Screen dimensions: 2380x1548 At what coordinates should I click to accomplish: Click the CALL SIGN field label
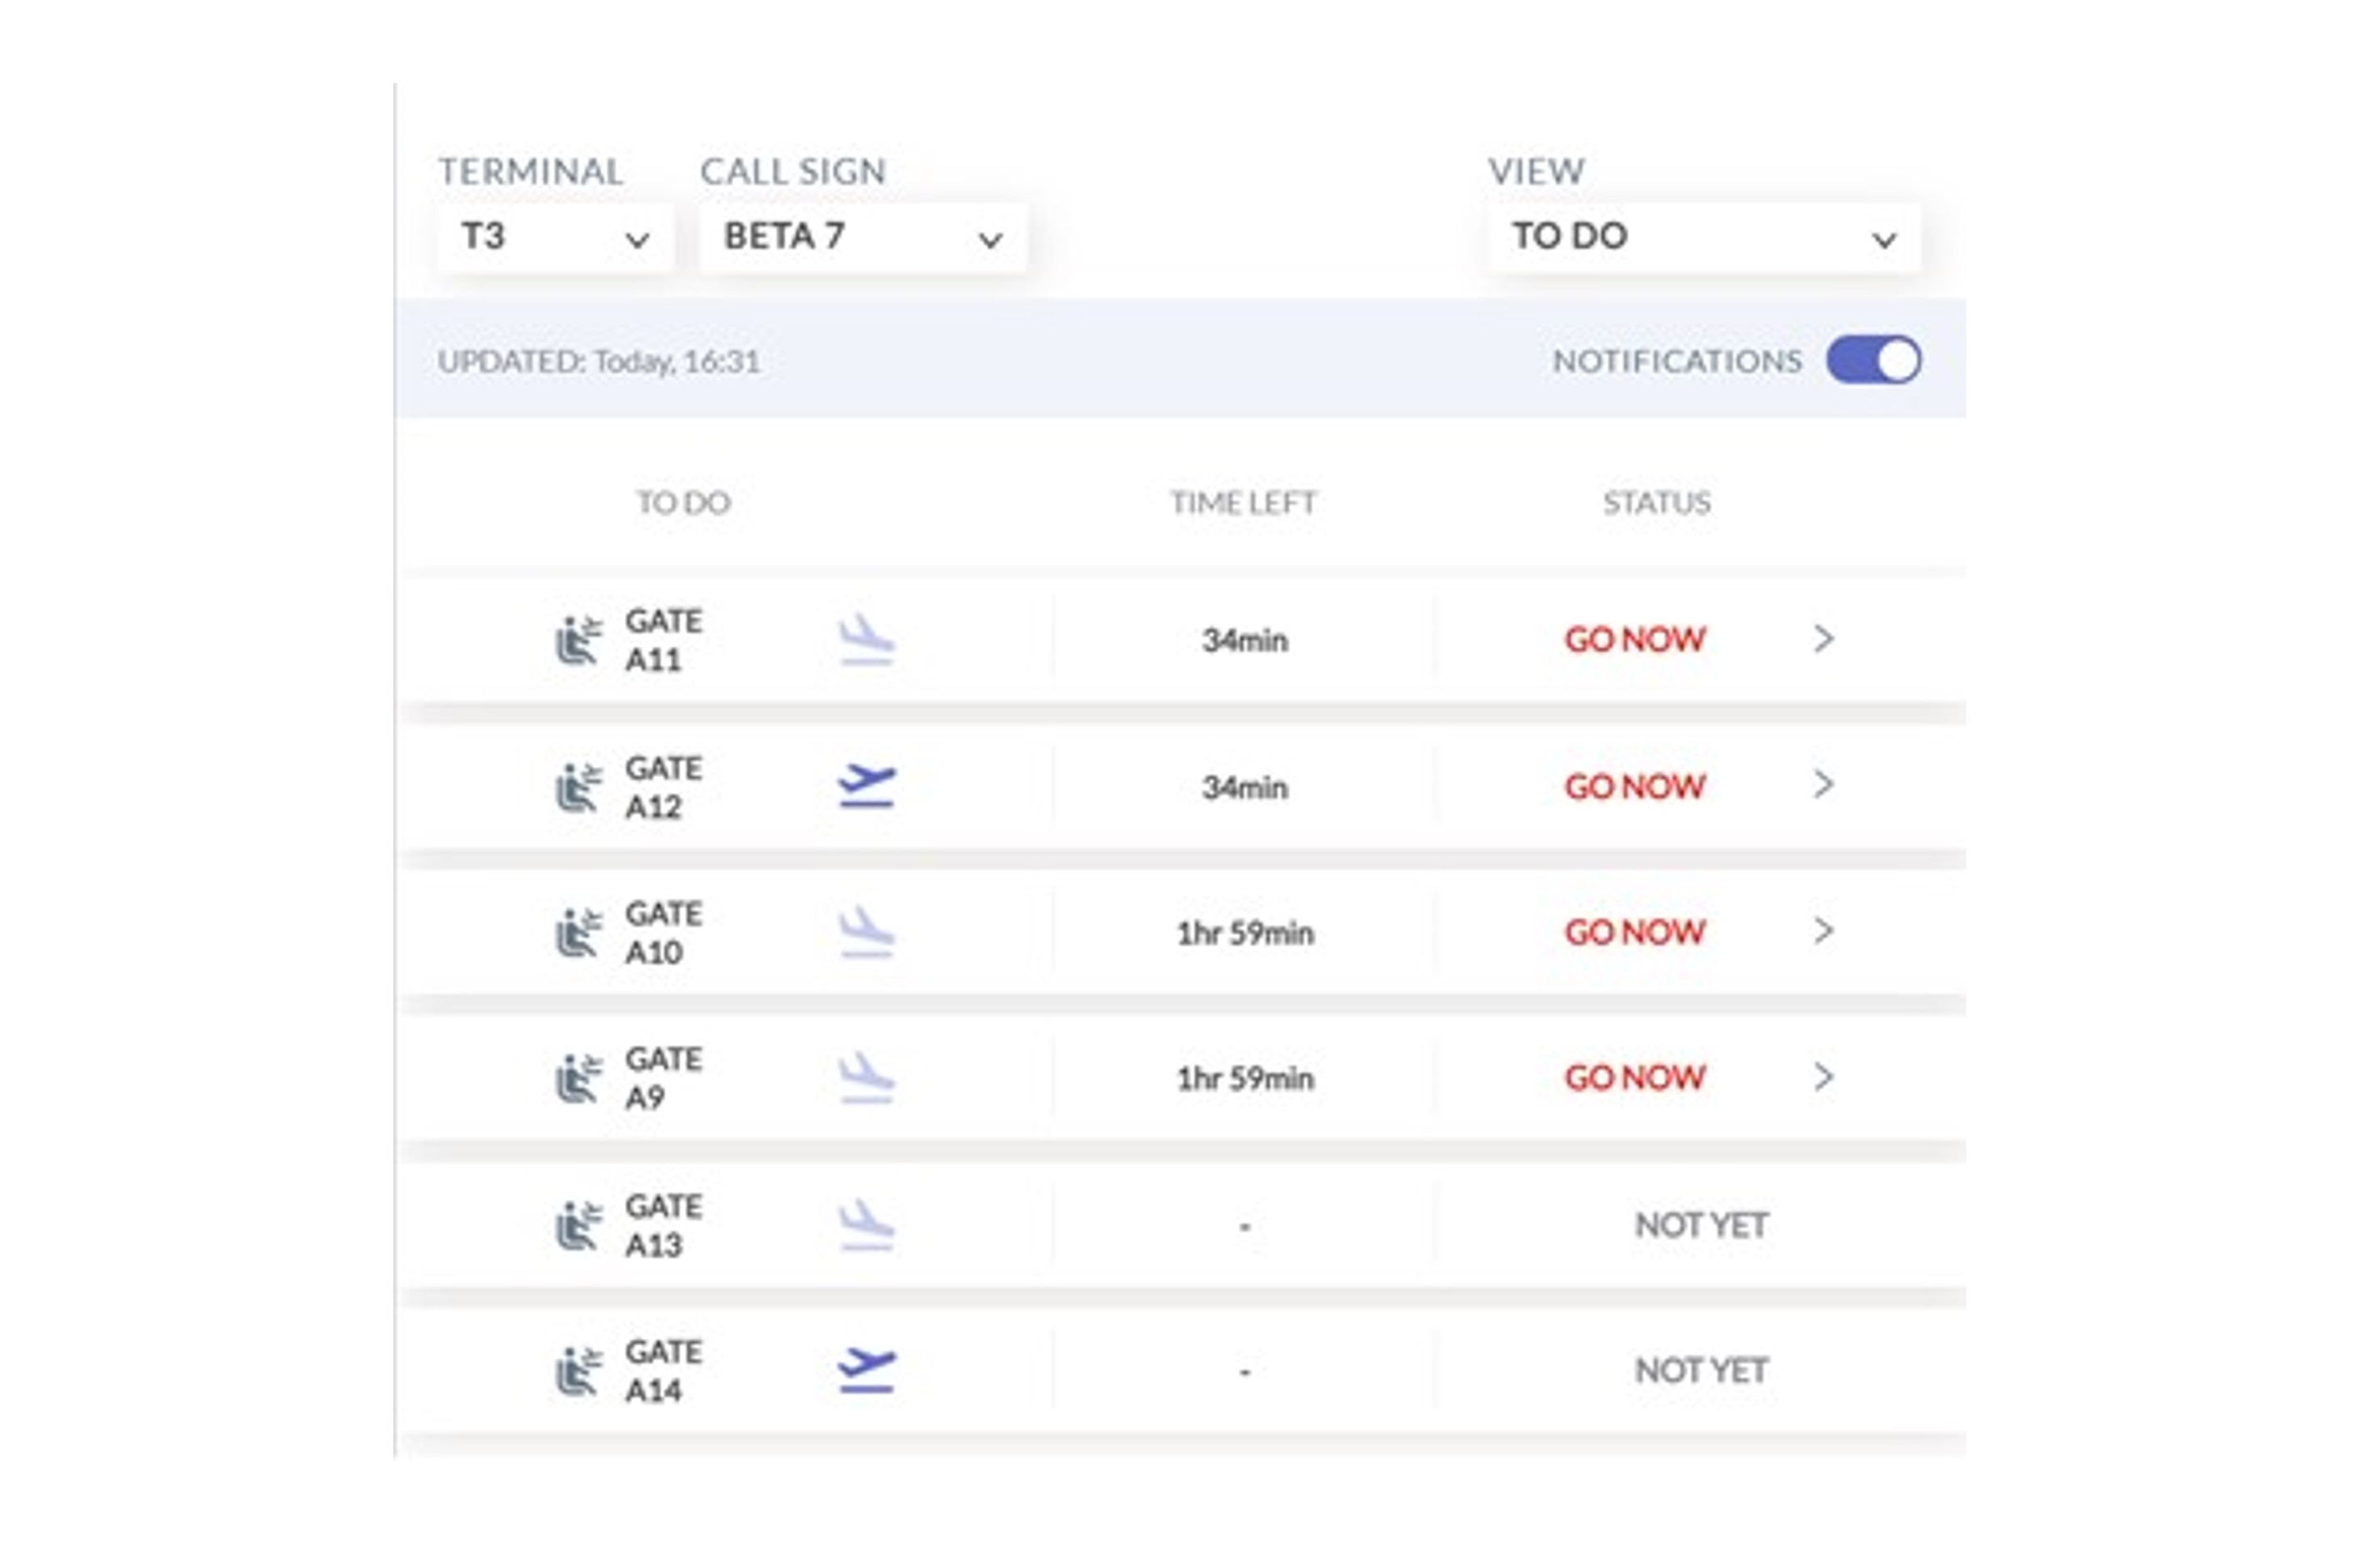coord(793,172)
